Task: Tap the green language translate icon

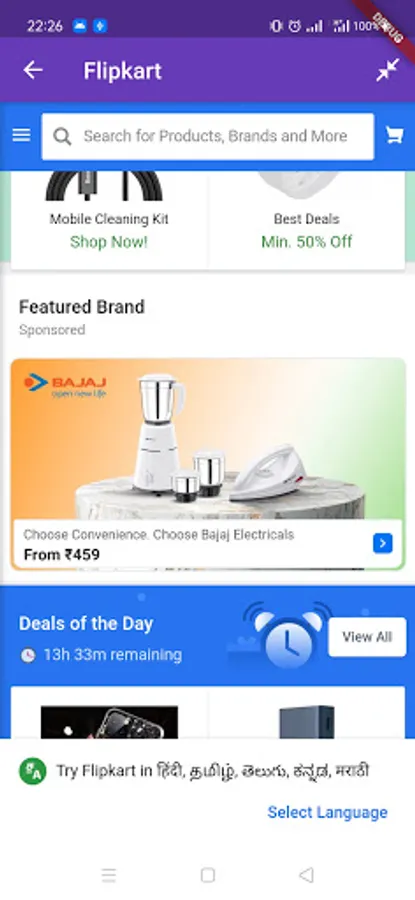Action: [x=33, y=771]
